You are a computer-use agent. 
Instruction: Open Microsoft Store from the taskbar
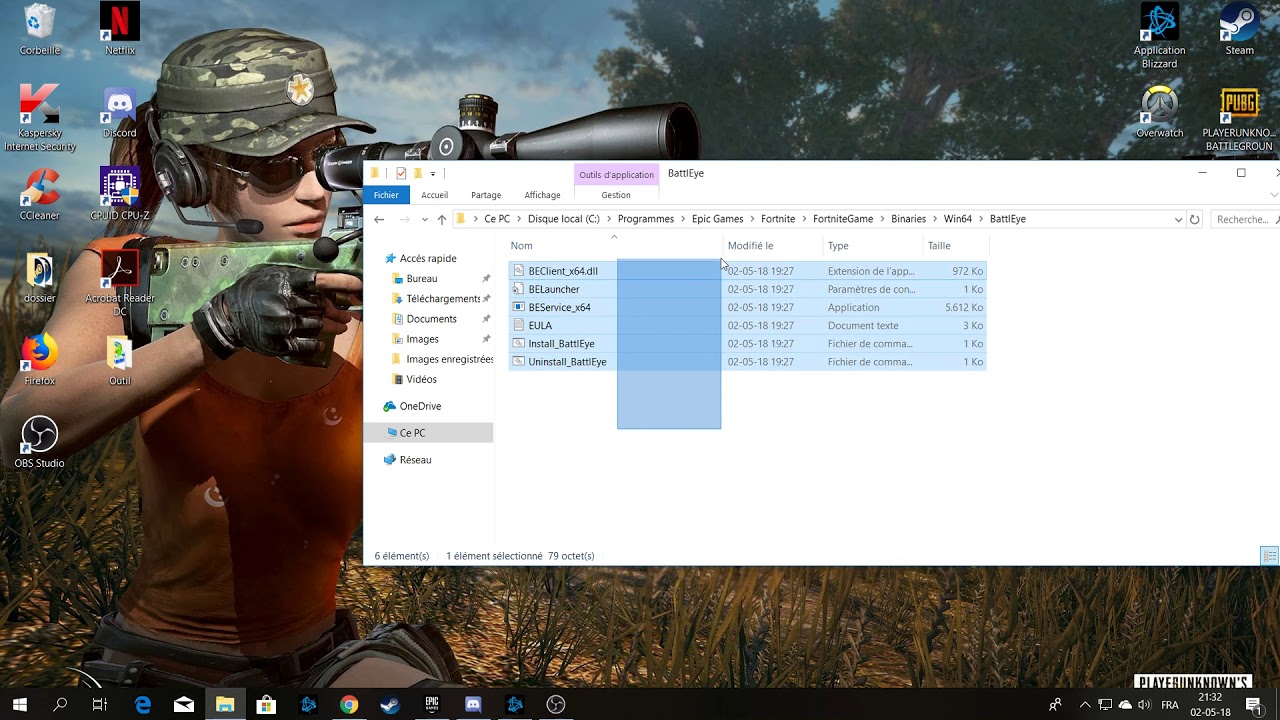266,705
